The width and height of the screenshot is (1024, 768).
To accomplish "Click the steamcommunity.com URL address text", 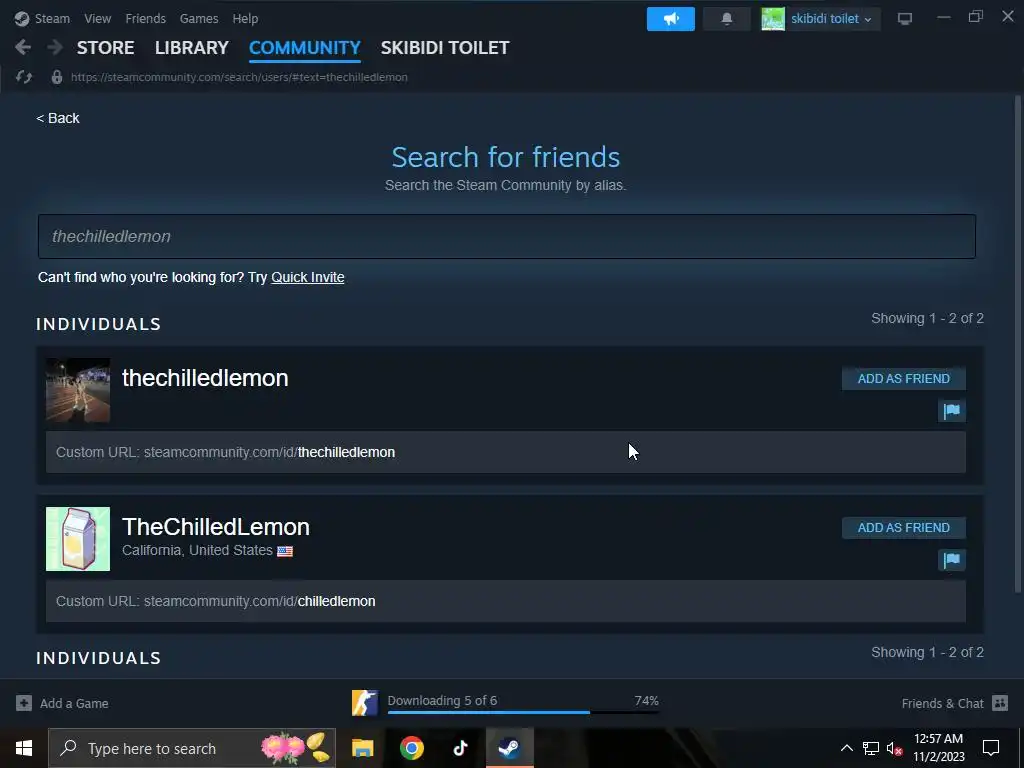I will pyautogui.click(x=239, y=77).
